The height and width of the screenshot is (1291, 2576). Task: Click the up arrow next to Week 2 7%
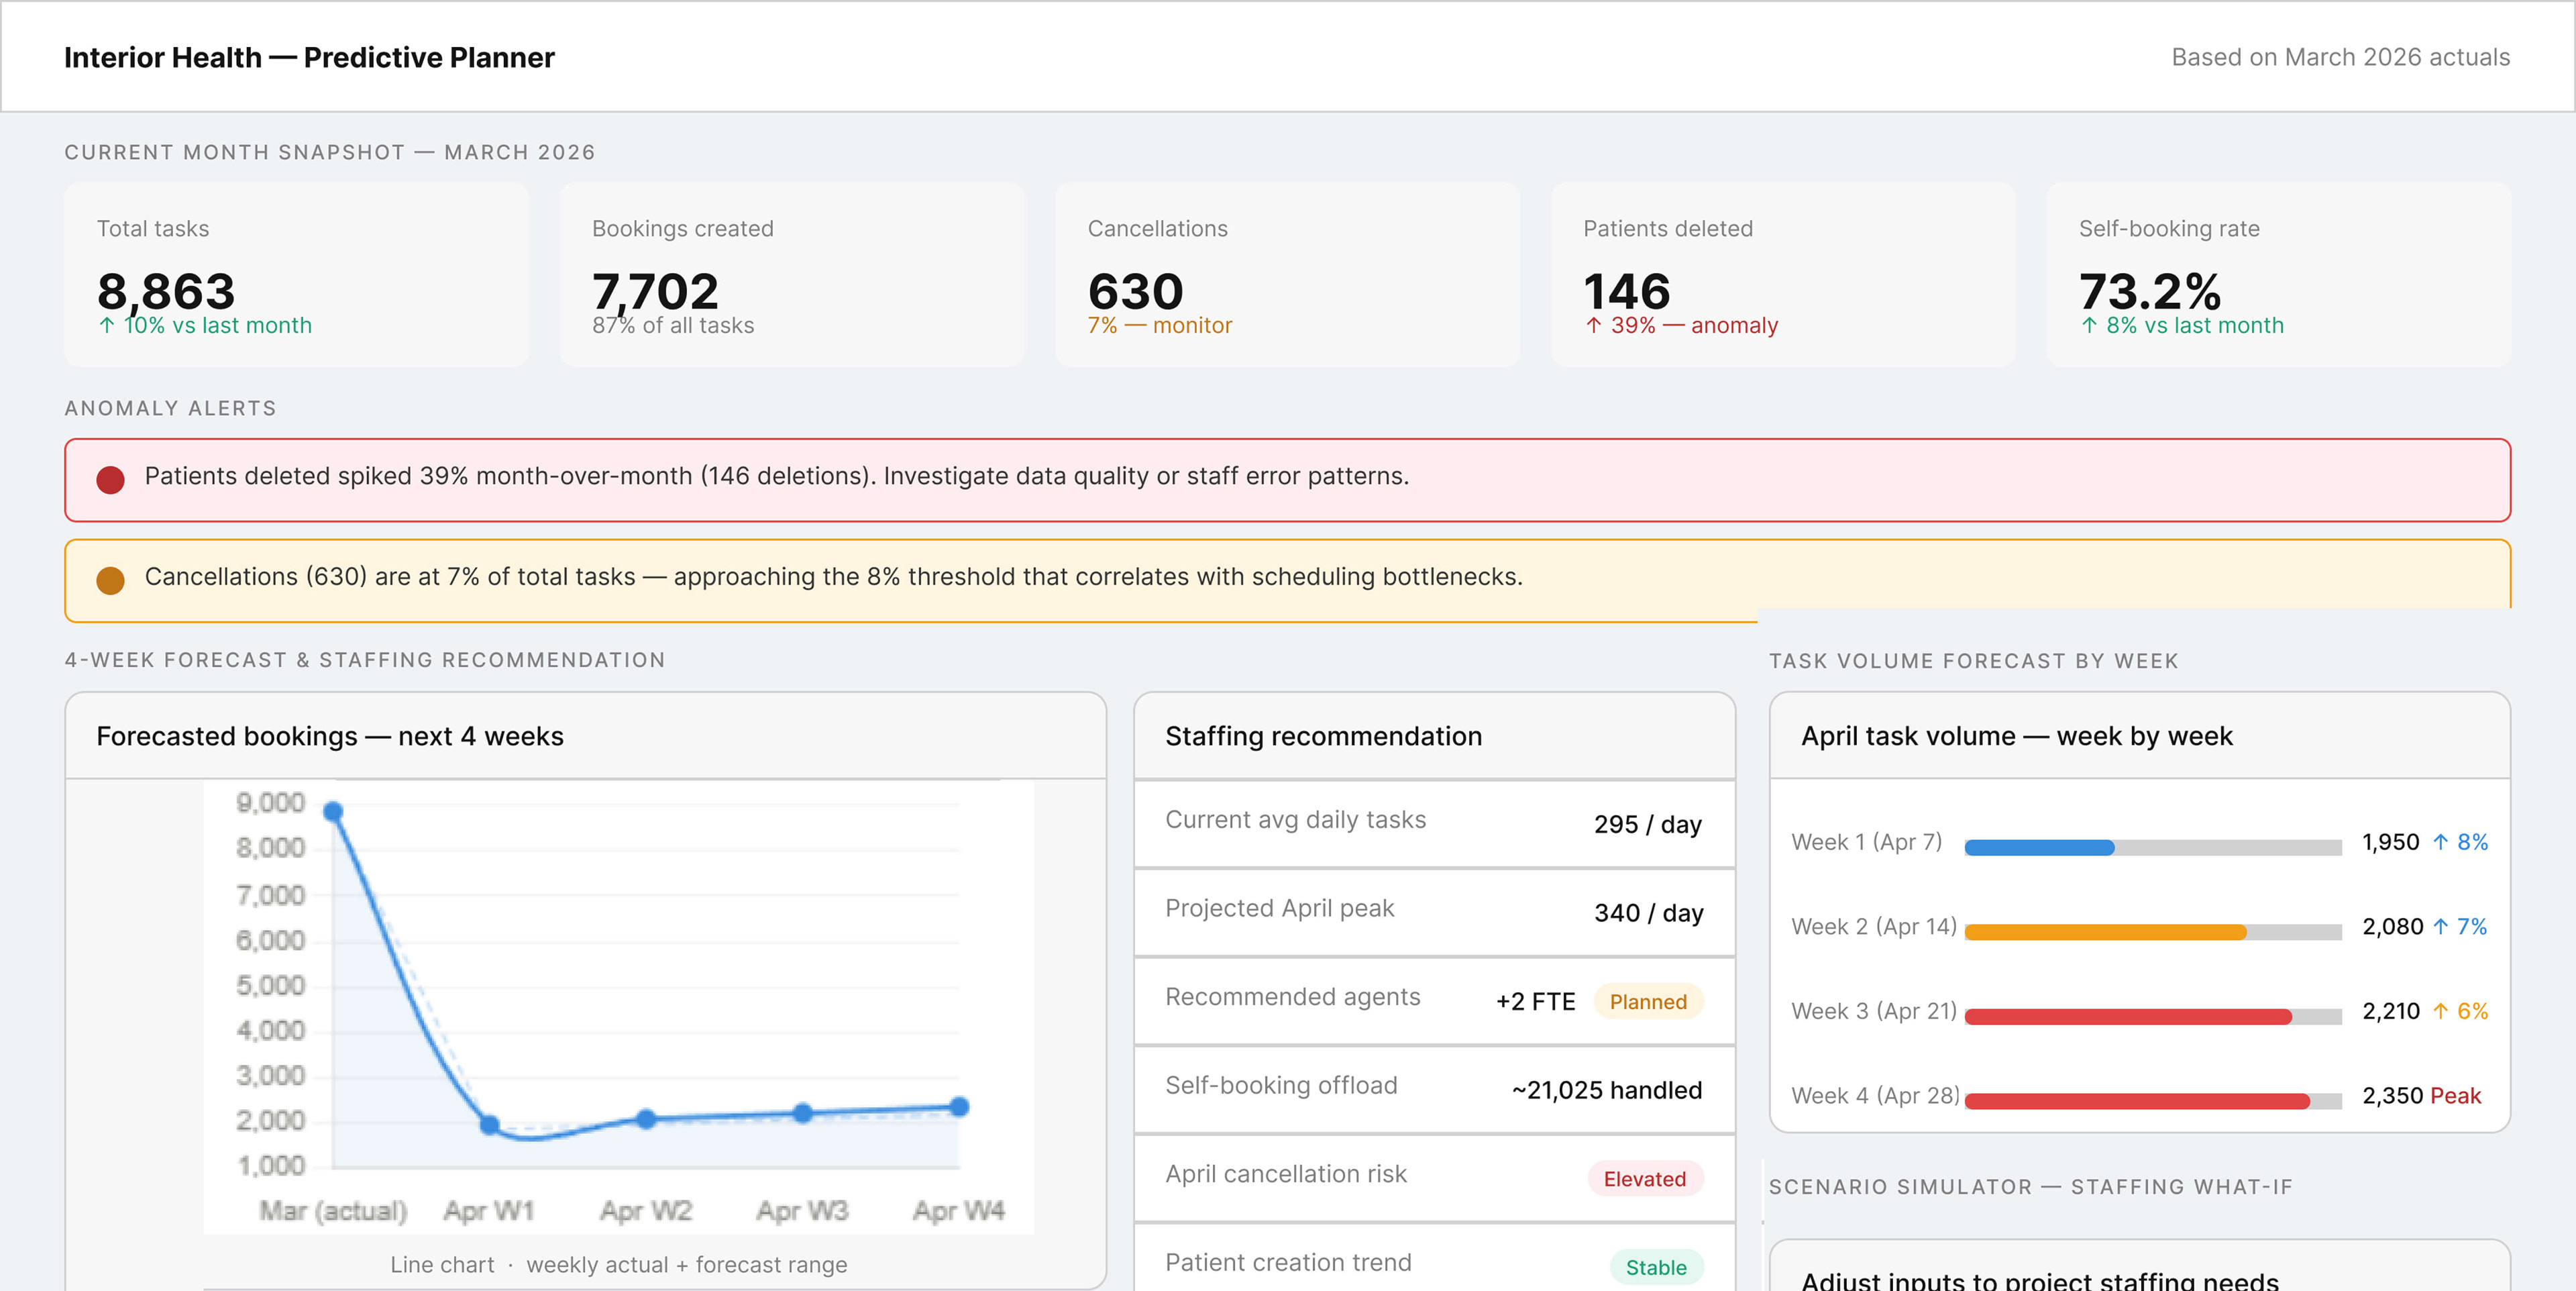2441,927
